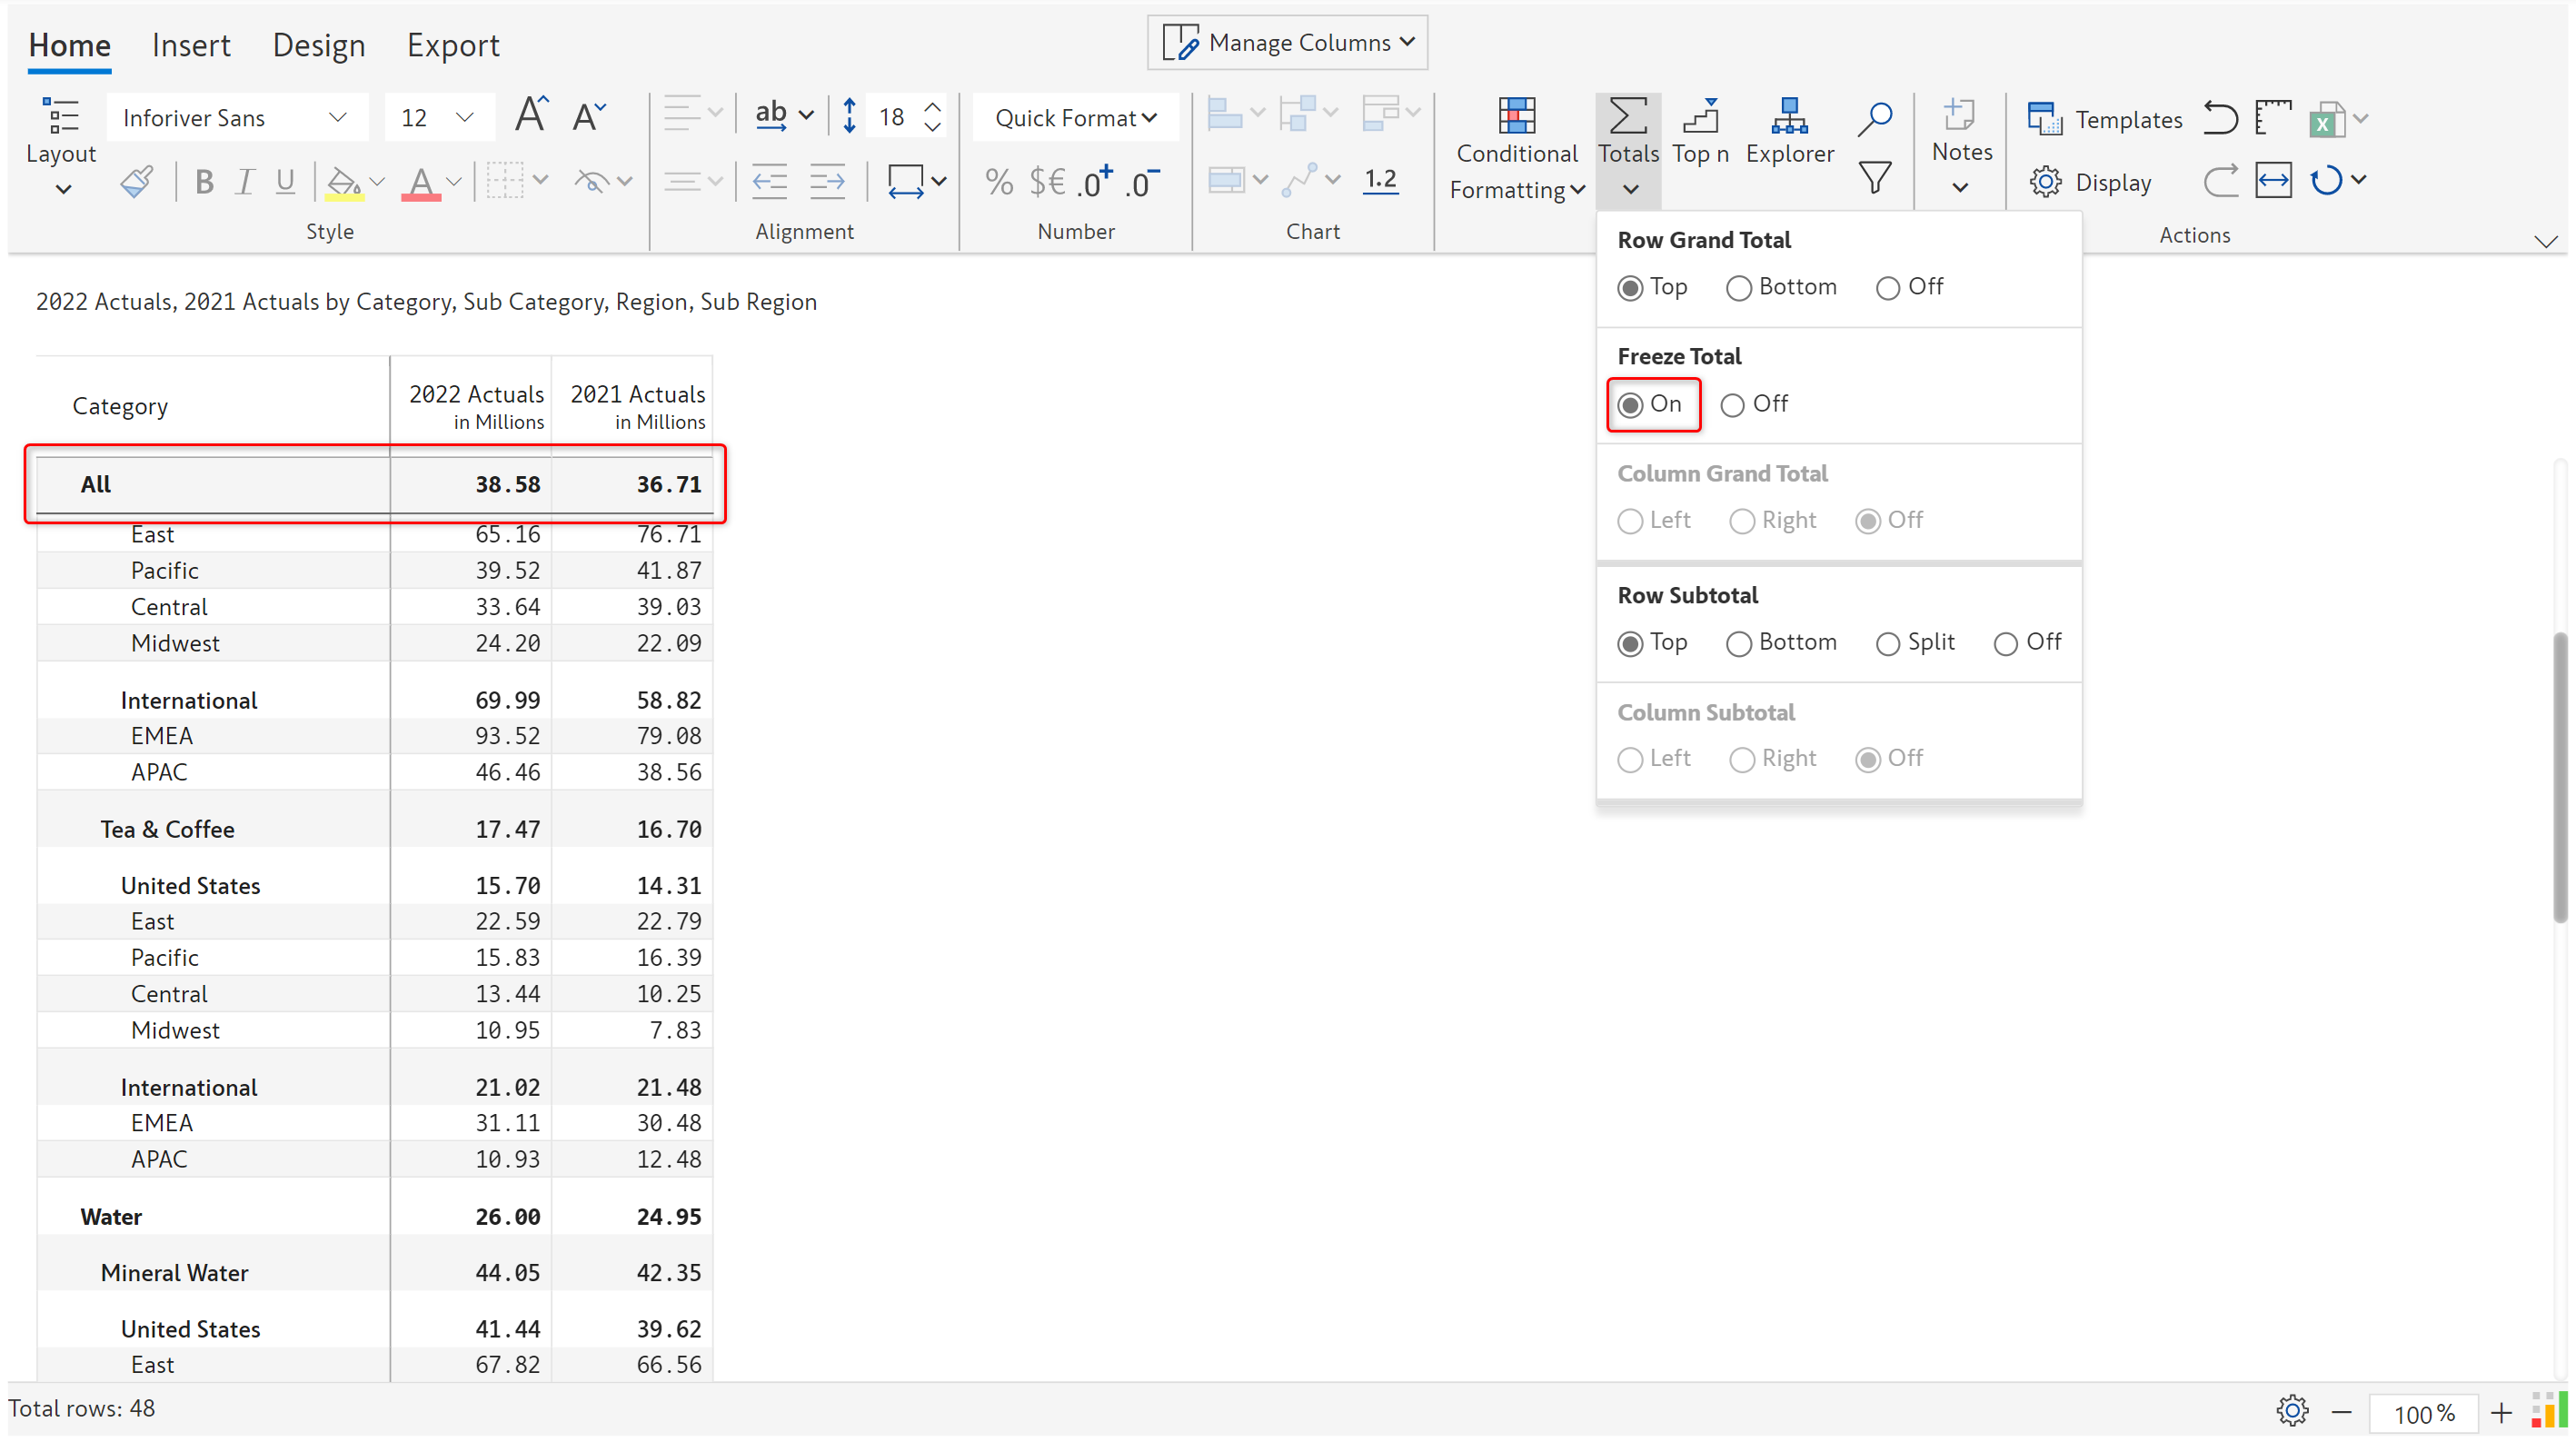
Task: Set Row Grand Total to Bottom
Action: pos(1739,288)
